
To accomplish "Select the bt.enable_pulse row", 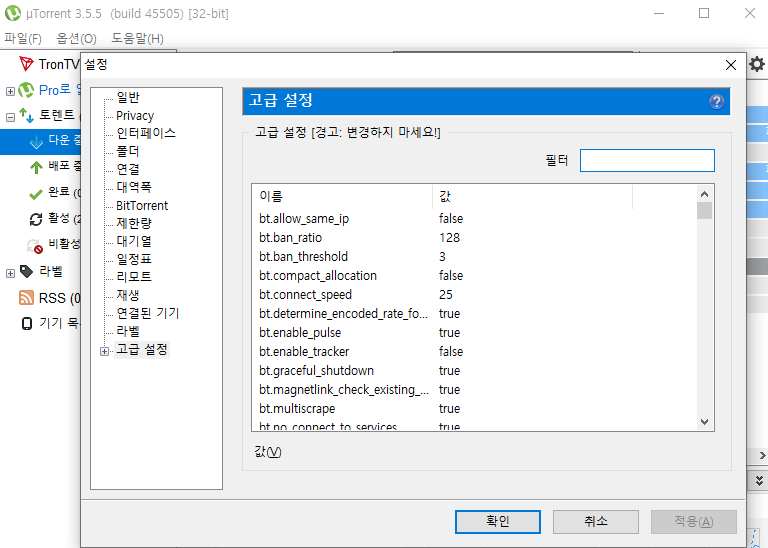I will 474,333.
